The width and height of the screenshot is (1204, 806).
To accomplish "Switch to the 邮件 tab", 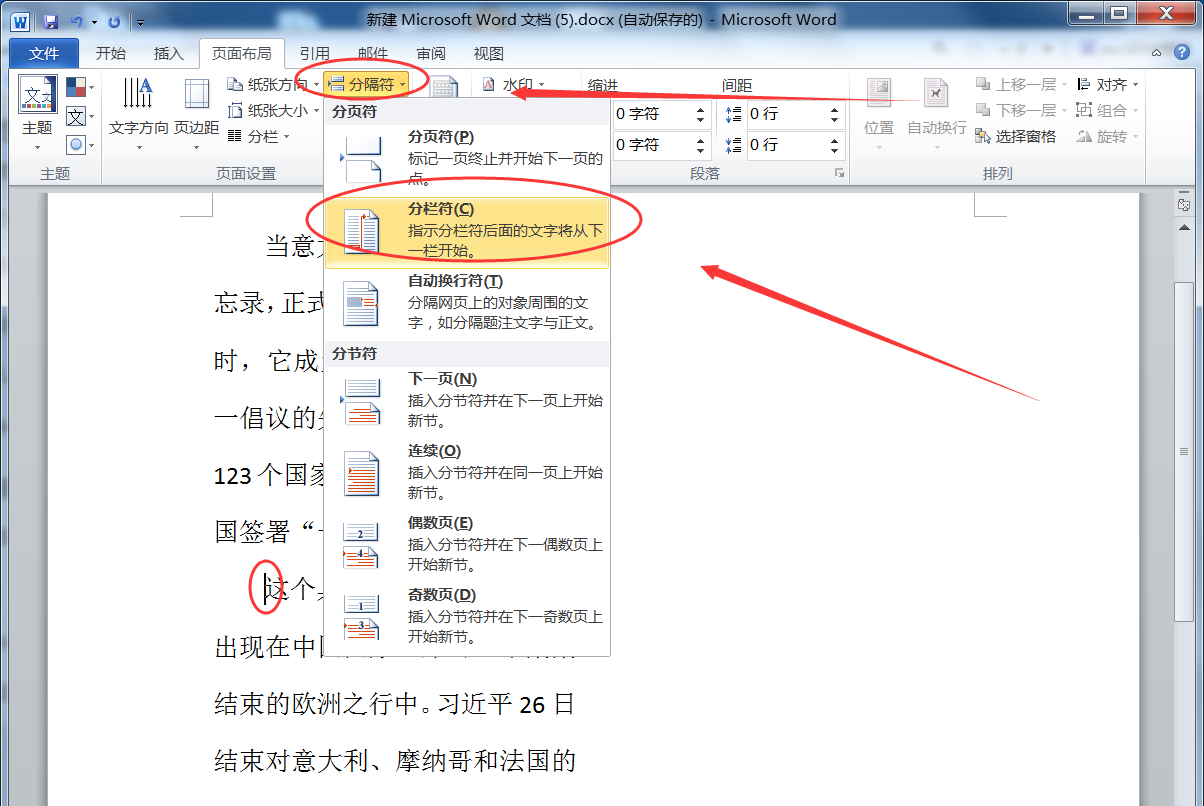I will [373, 54].
